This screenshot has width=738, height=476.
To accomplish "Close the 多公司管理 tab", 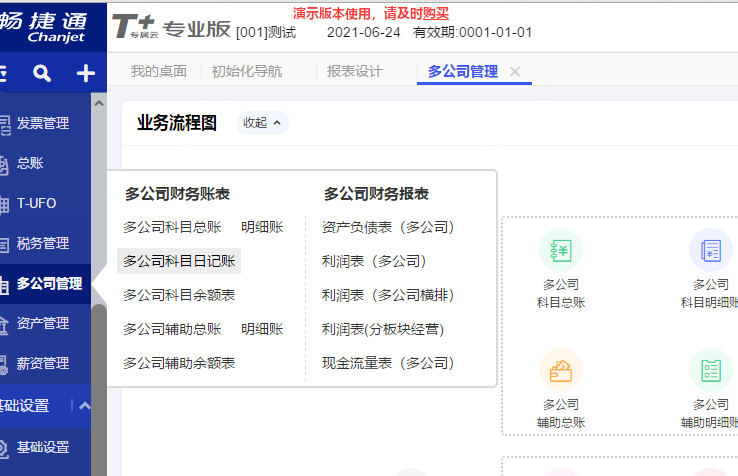I will [515, 72].
